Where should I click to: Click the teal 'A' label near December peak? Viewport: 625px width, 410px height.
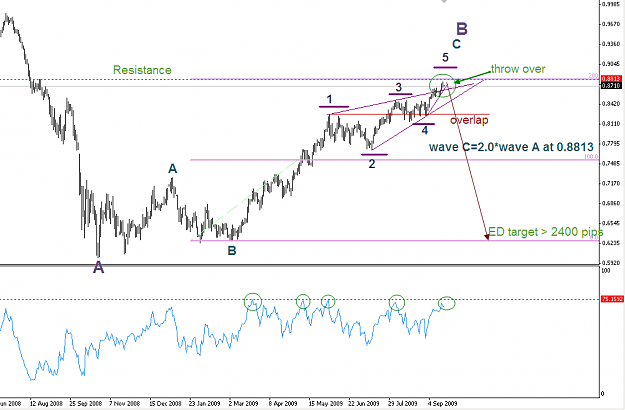[172, 169]
